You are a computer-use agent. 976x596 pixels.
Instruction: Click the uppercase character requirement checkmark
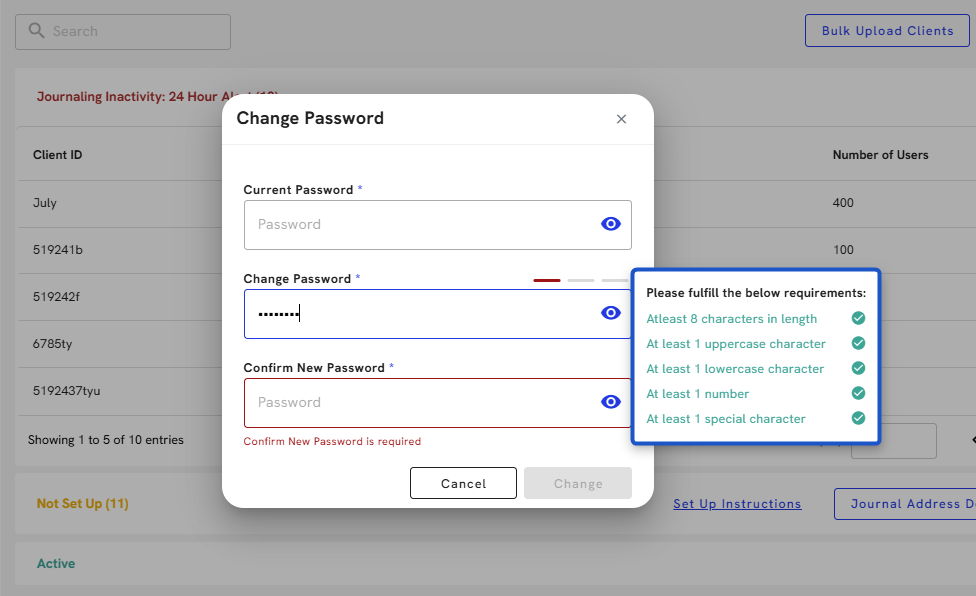tap(858, 344)
